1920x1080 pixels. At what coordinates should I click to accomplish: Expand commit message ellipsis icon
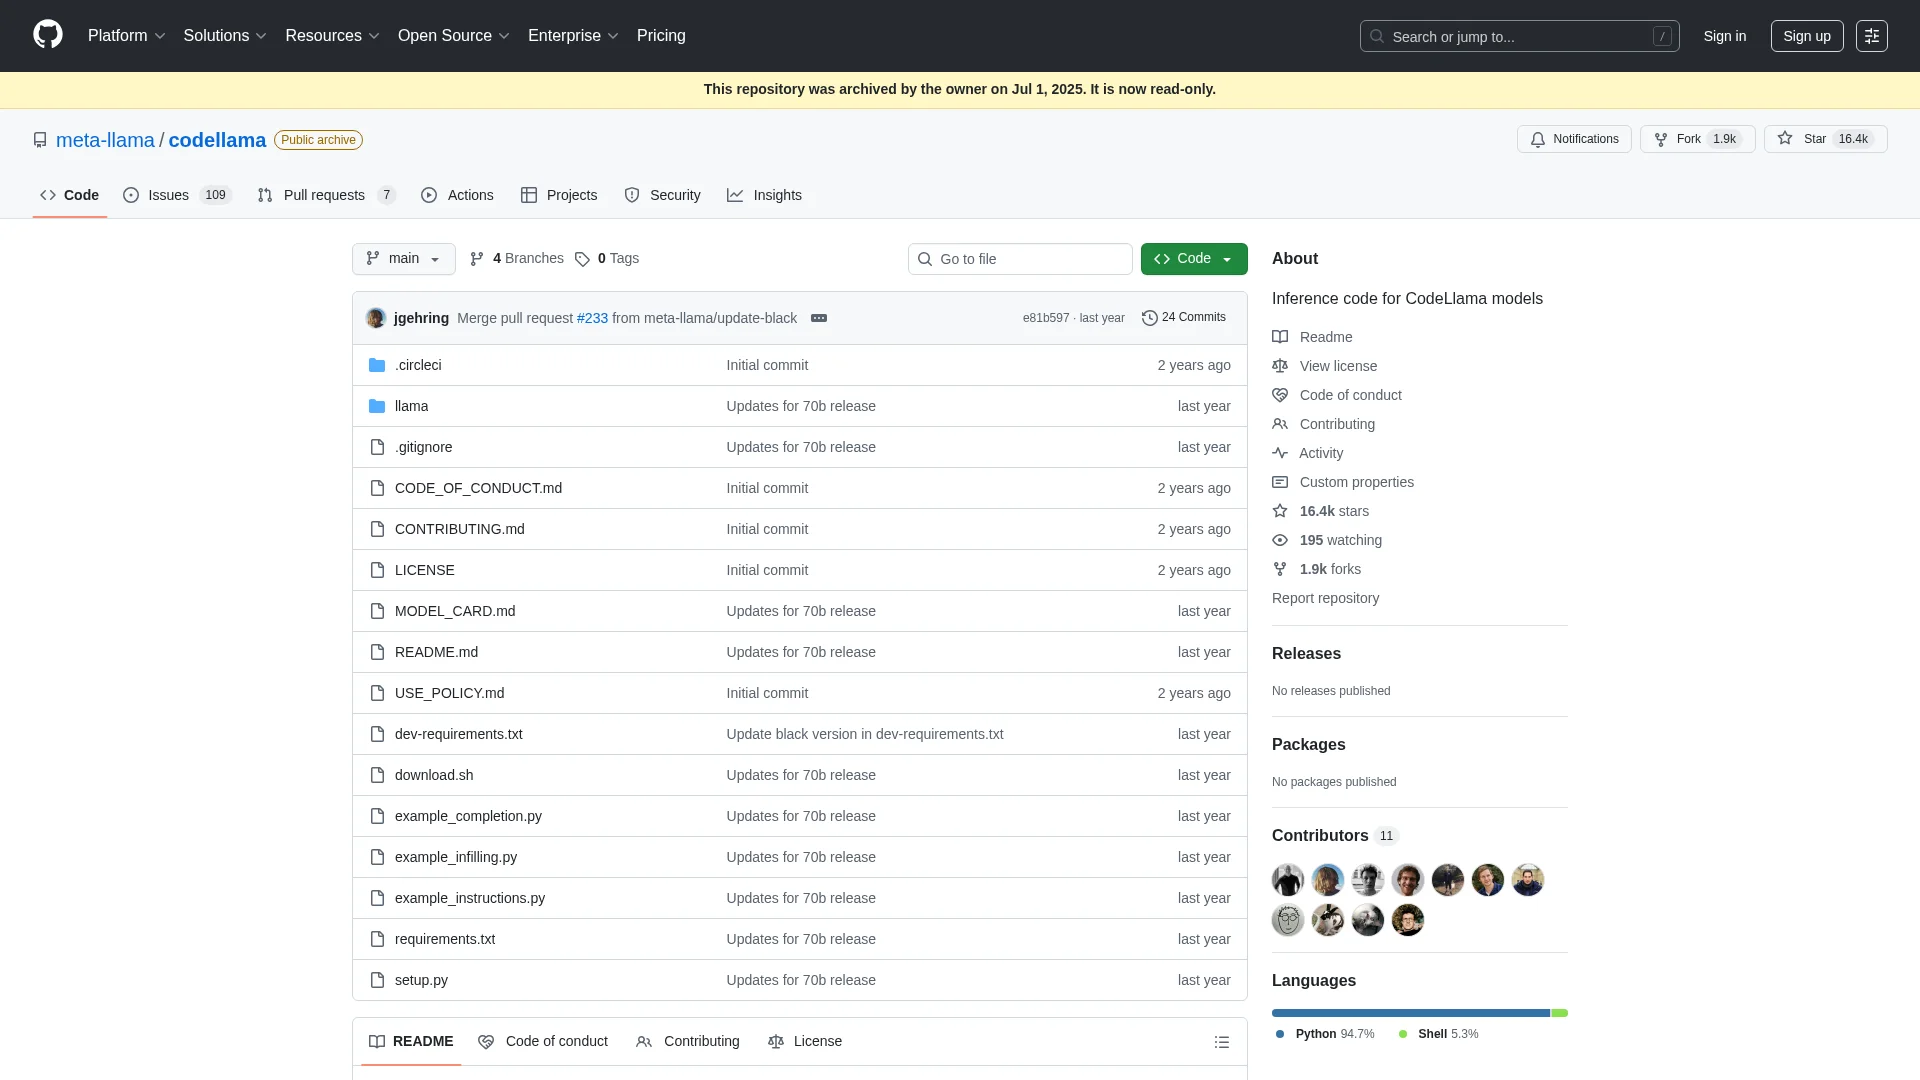(x=818, y=318)
